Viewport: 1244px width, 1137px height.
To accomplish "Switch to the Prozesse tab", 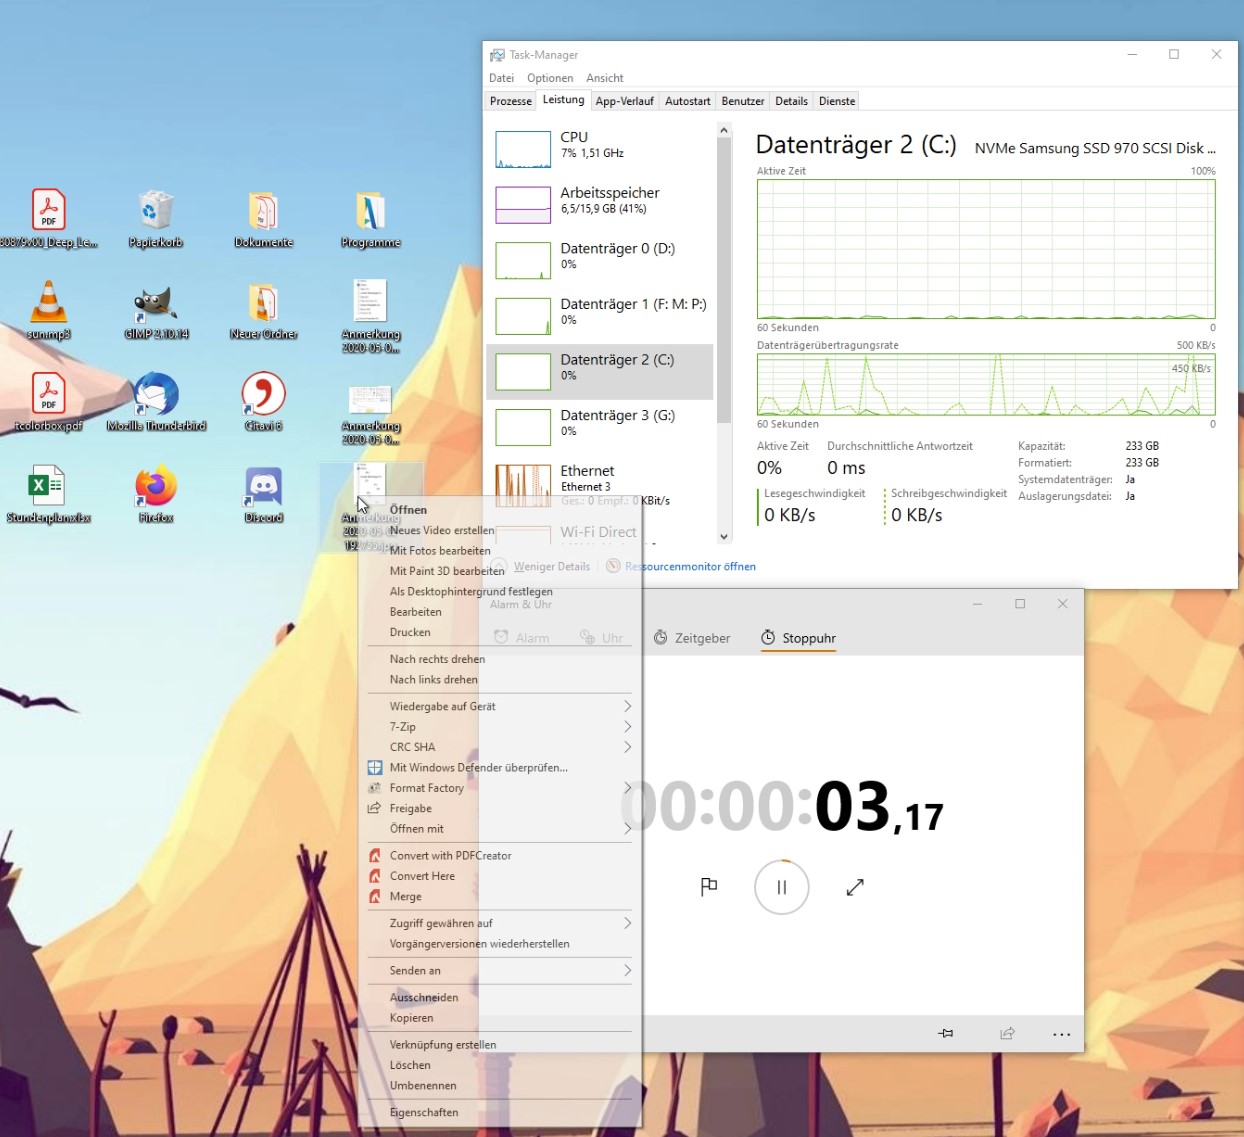I will 511,101.
